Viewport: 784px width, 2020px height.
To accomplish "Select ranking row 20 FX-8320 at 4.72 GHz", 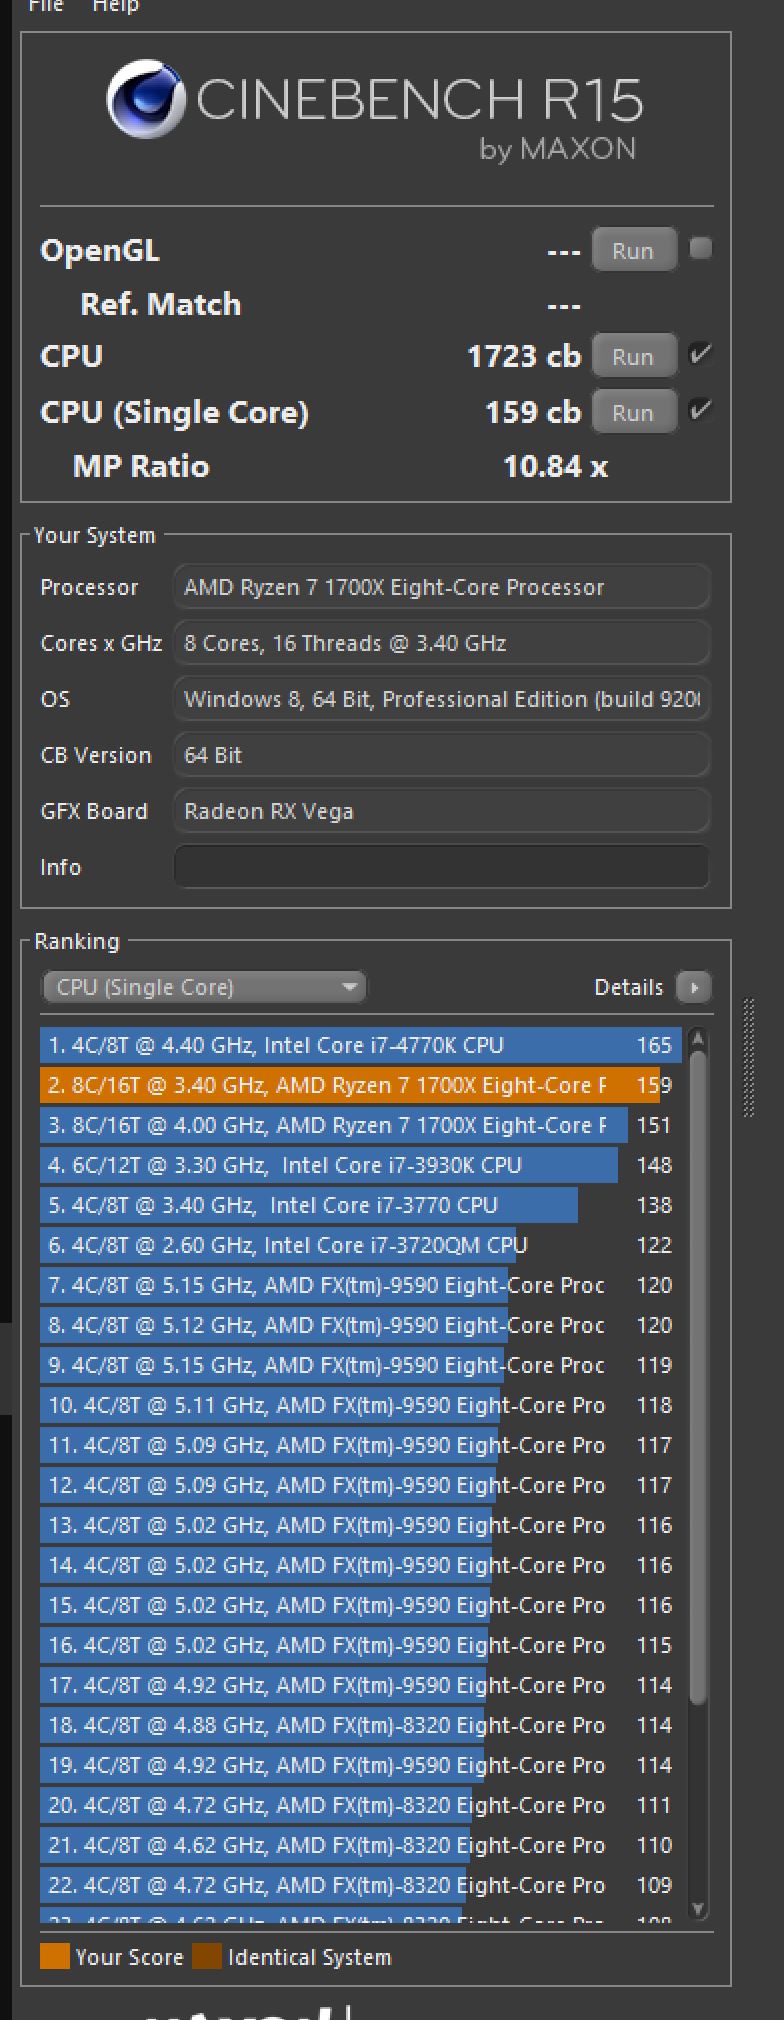I will tap(361, 1805).
